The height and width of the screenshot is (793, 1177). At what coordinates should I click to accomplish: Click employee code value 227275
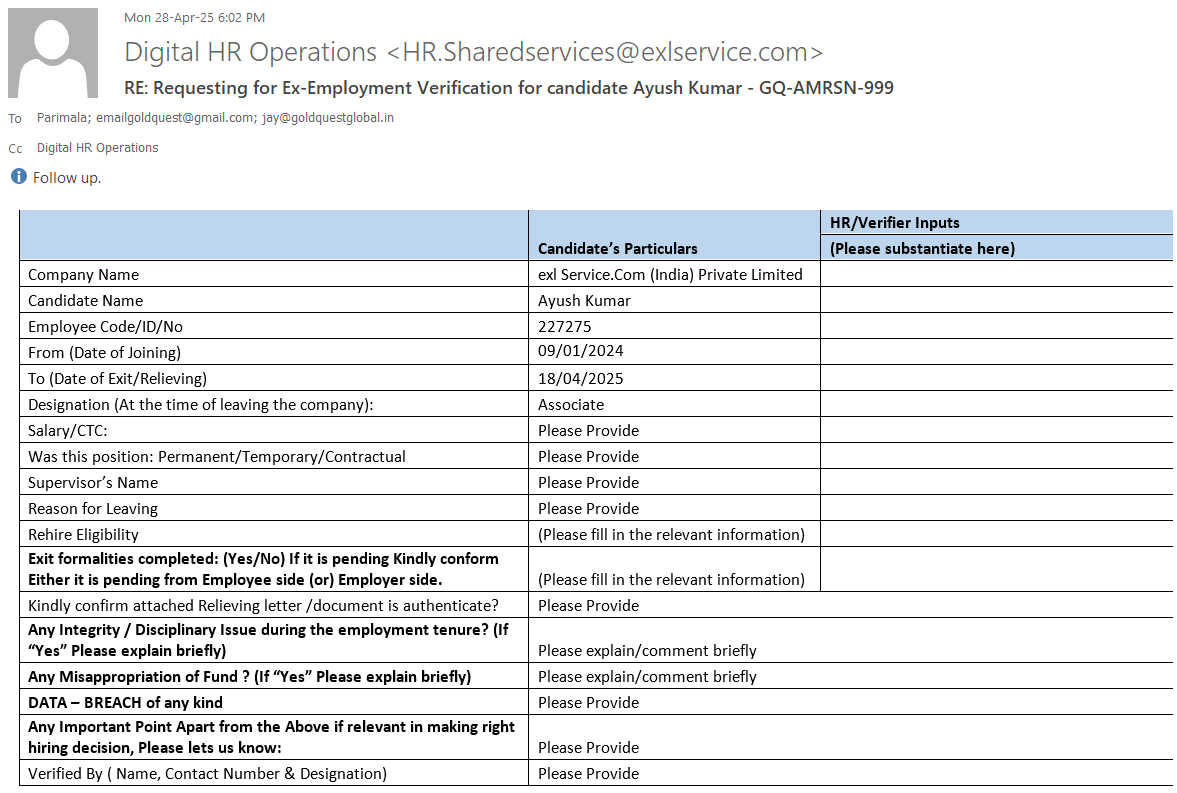point(564,327)
